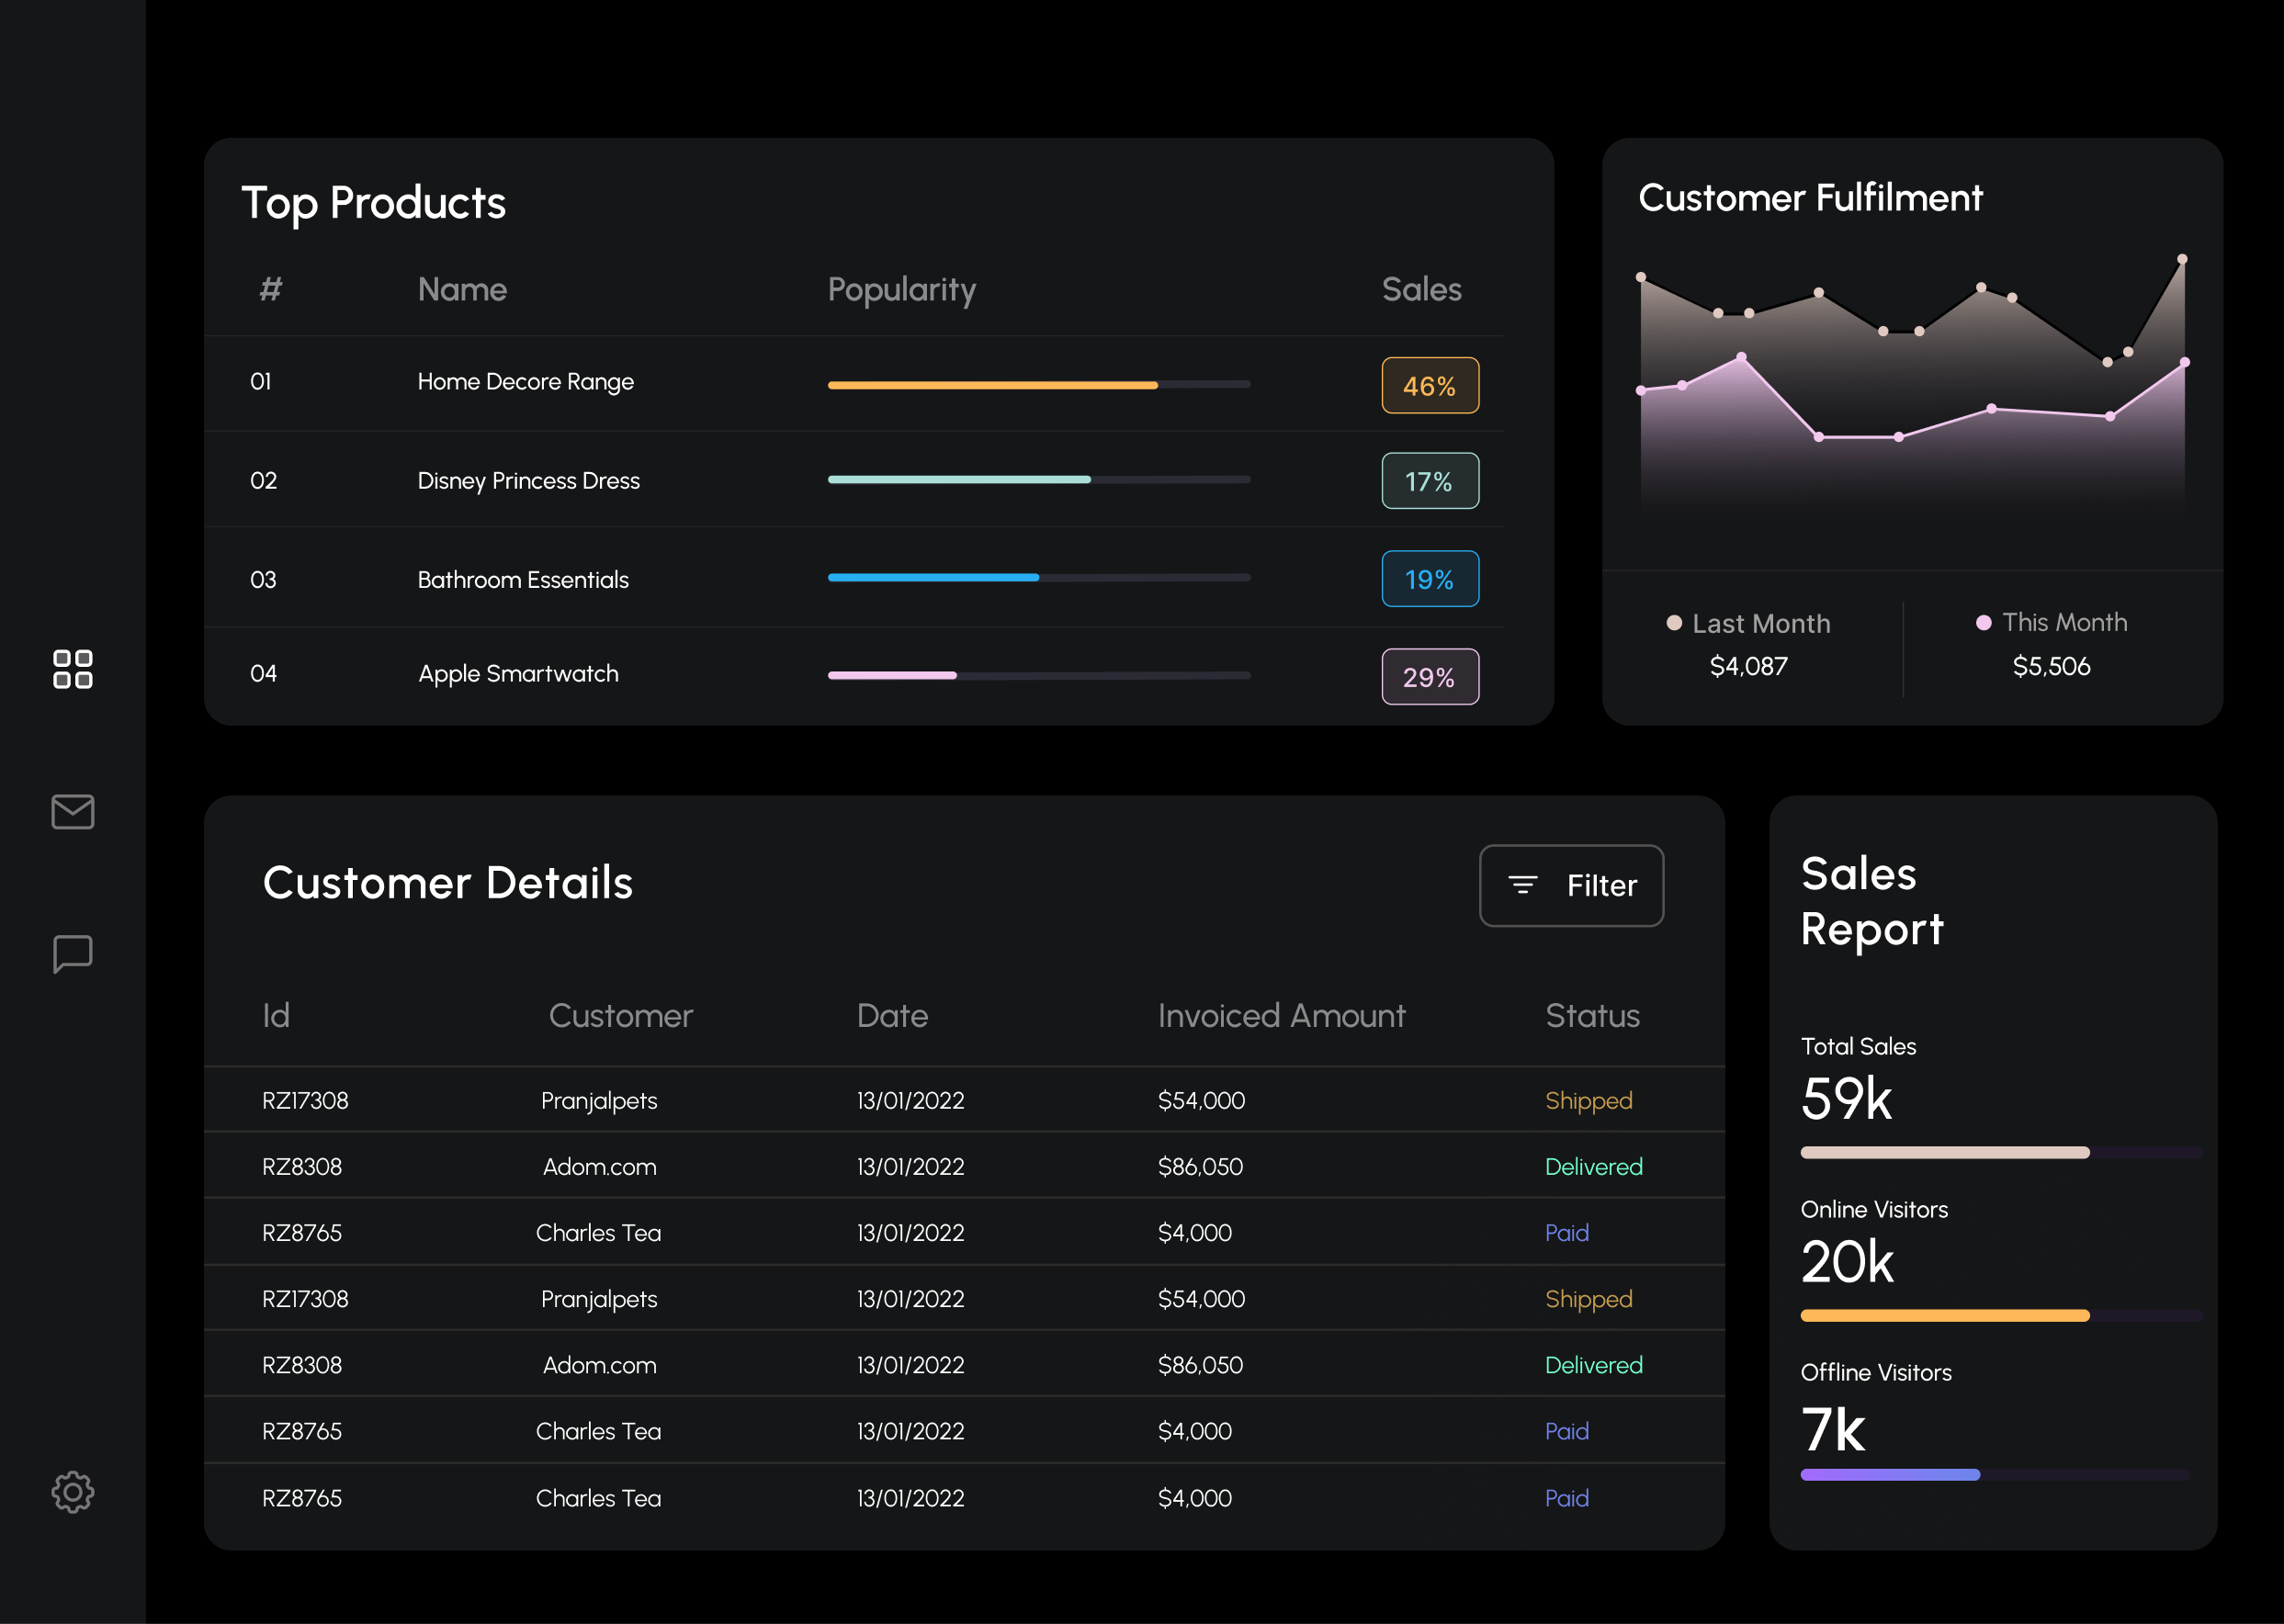Viewport: 2284px width, 1624px height.
Task: Click the Status column header to sort
Action: pos(1591,1015)
